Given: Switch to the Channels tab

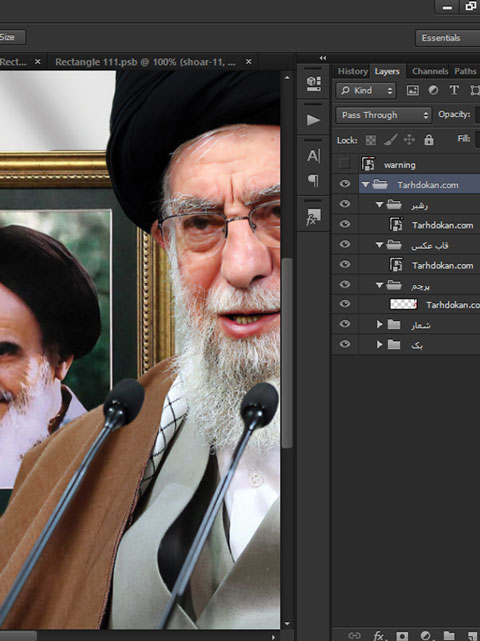Looking at the screenshot, I should pos(430,71).
